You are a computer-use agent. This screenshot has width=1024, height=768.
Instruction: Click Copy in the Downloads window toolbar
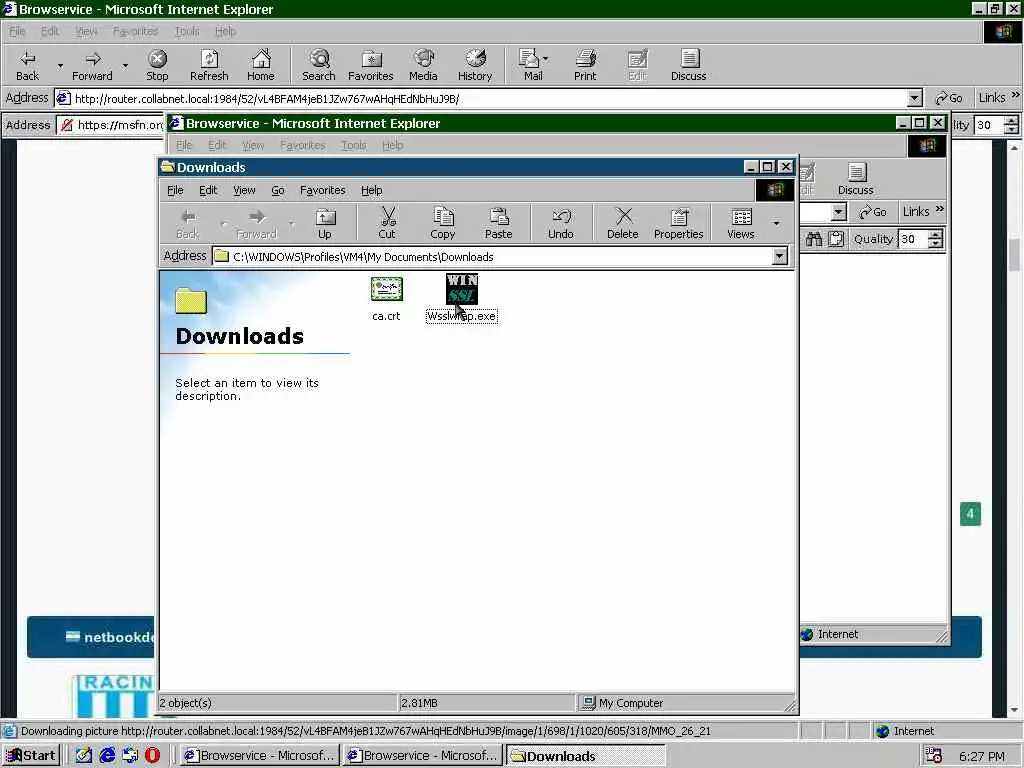click(x=442, y=223)
